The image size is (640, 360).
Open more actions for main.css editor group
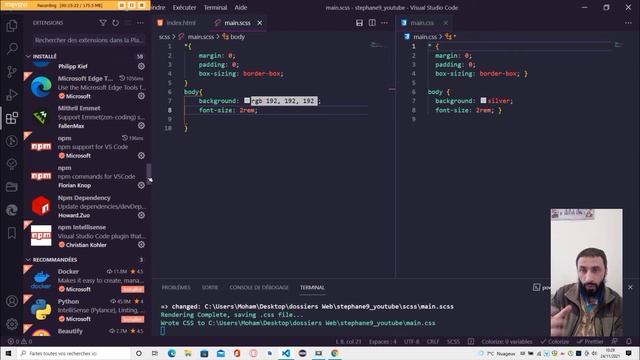(x=628, y=23)
